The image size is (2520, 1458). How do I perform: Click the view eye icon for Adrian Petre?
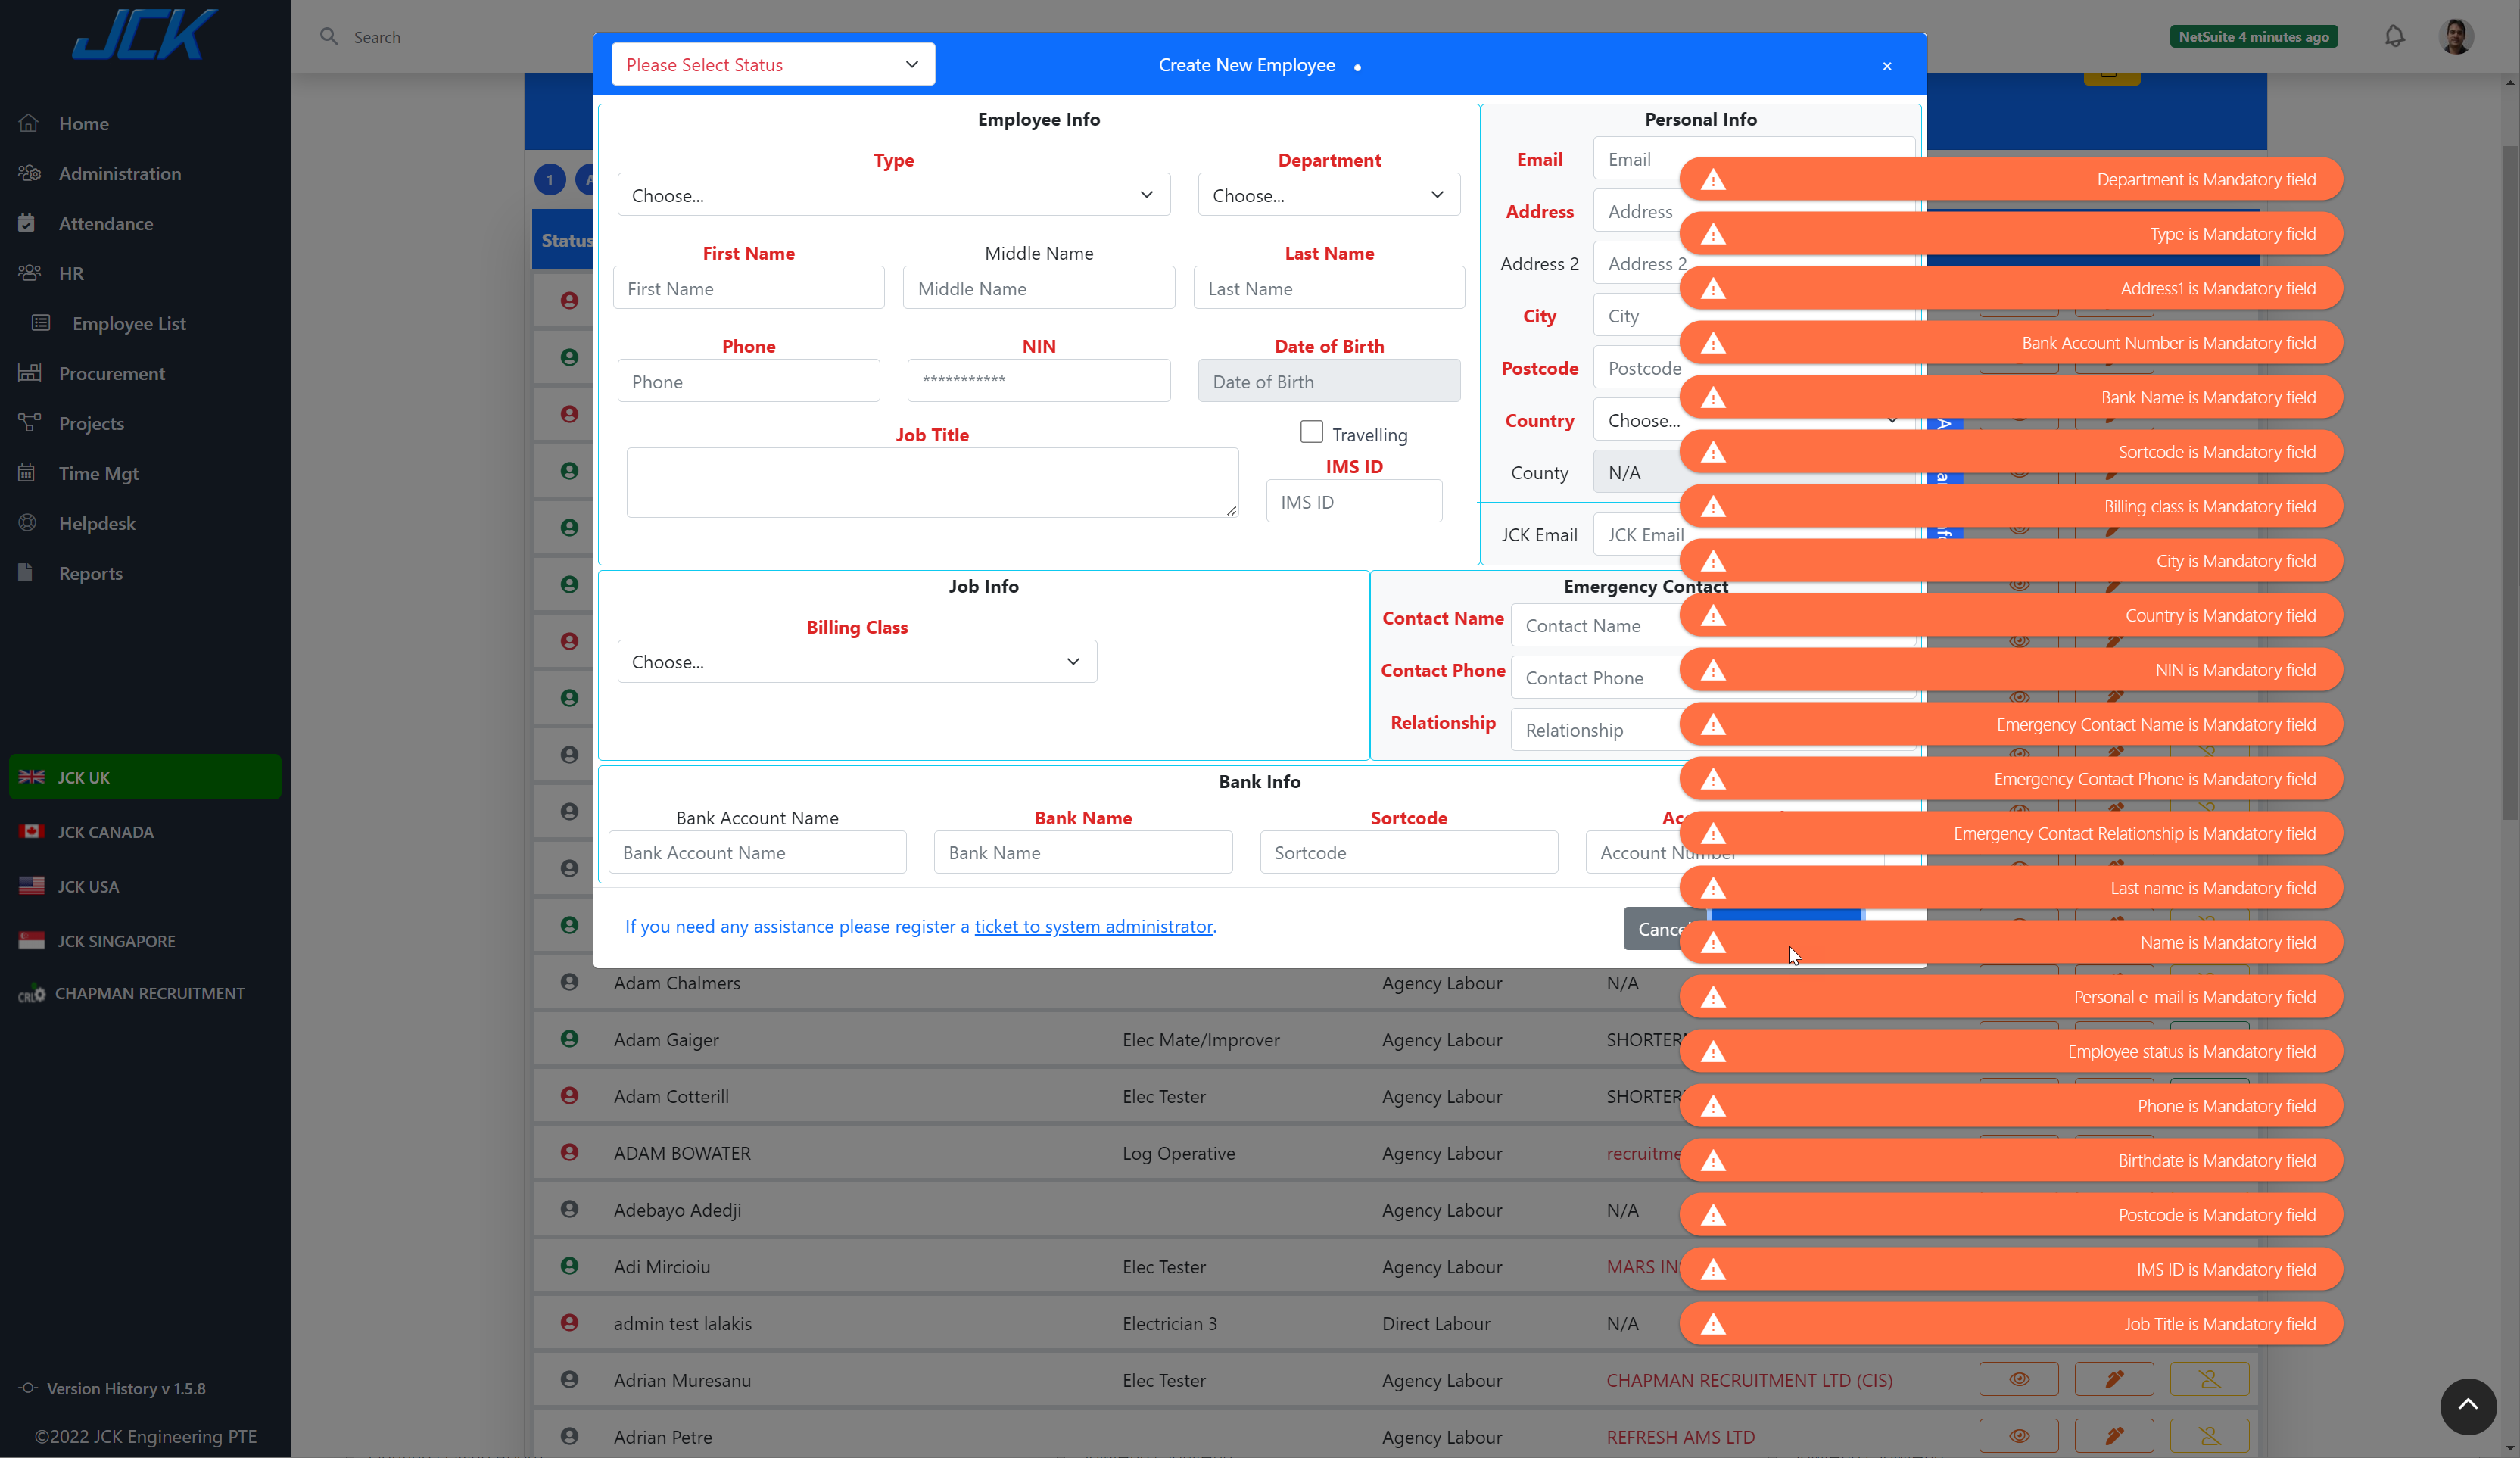tap(2018, 1435)
